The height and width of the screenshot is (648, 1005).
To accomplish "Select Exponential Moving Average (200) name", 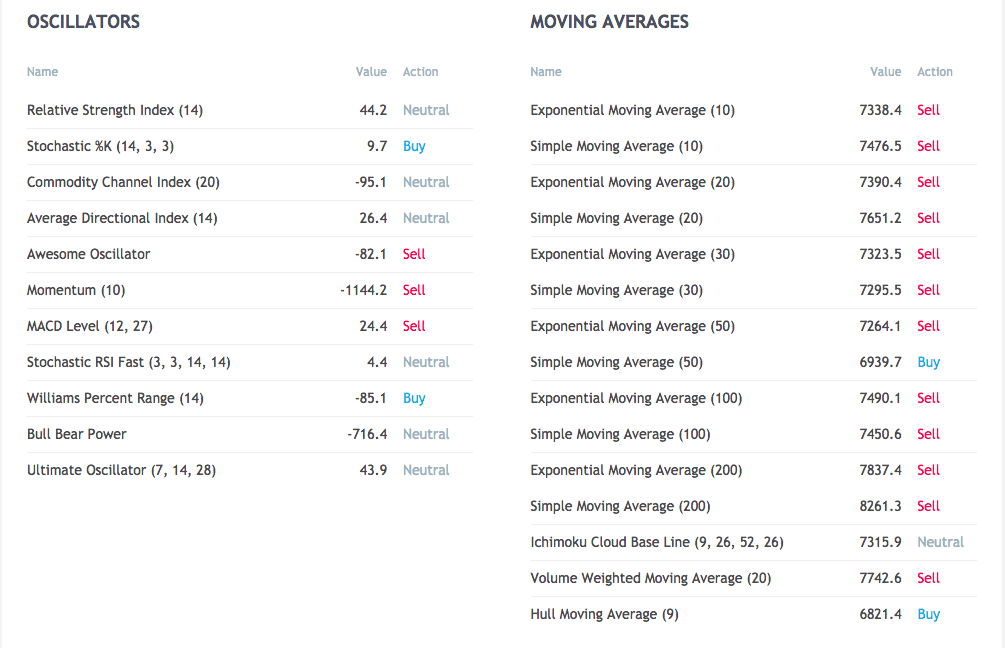I will (636, 470).
